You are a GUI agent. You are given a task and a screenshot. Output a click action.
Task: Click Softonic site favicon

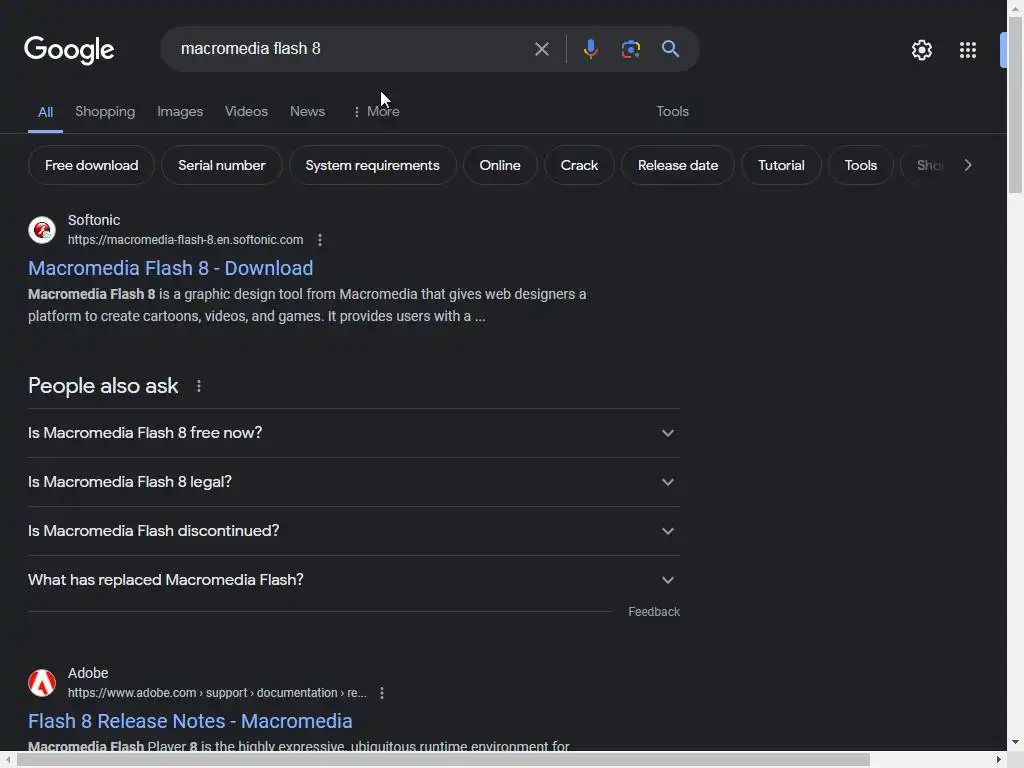(x=42, y=230)
